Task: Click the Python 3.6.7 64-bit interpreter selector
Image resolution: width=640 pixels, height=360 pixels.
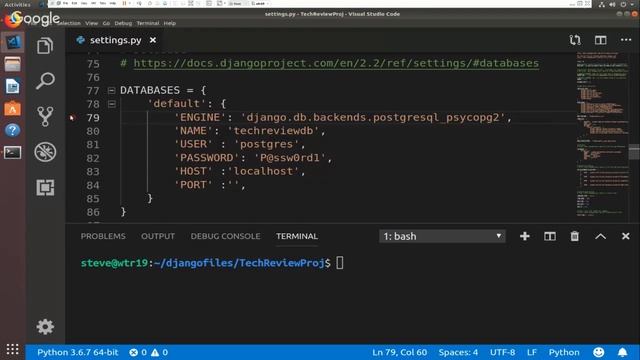Action: (78, 352)
